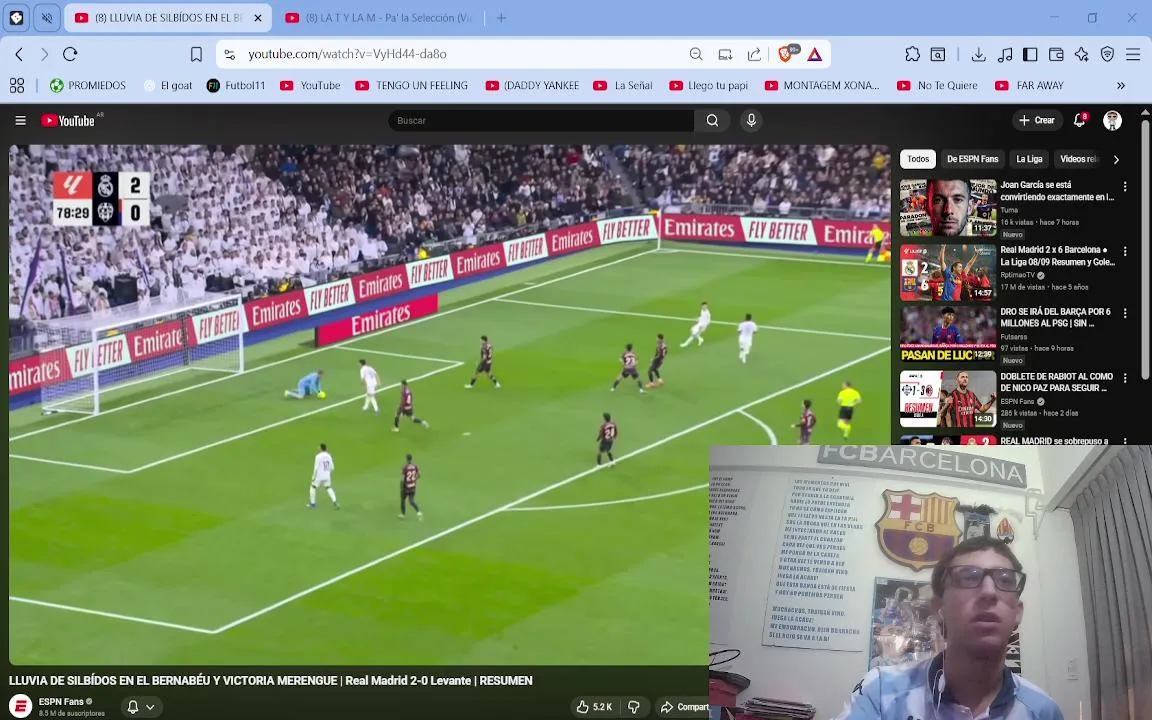Viewport: 1152px width, 720px height.
Task: Click the workspace icon left of the tabs
Action: coord(16,18)
